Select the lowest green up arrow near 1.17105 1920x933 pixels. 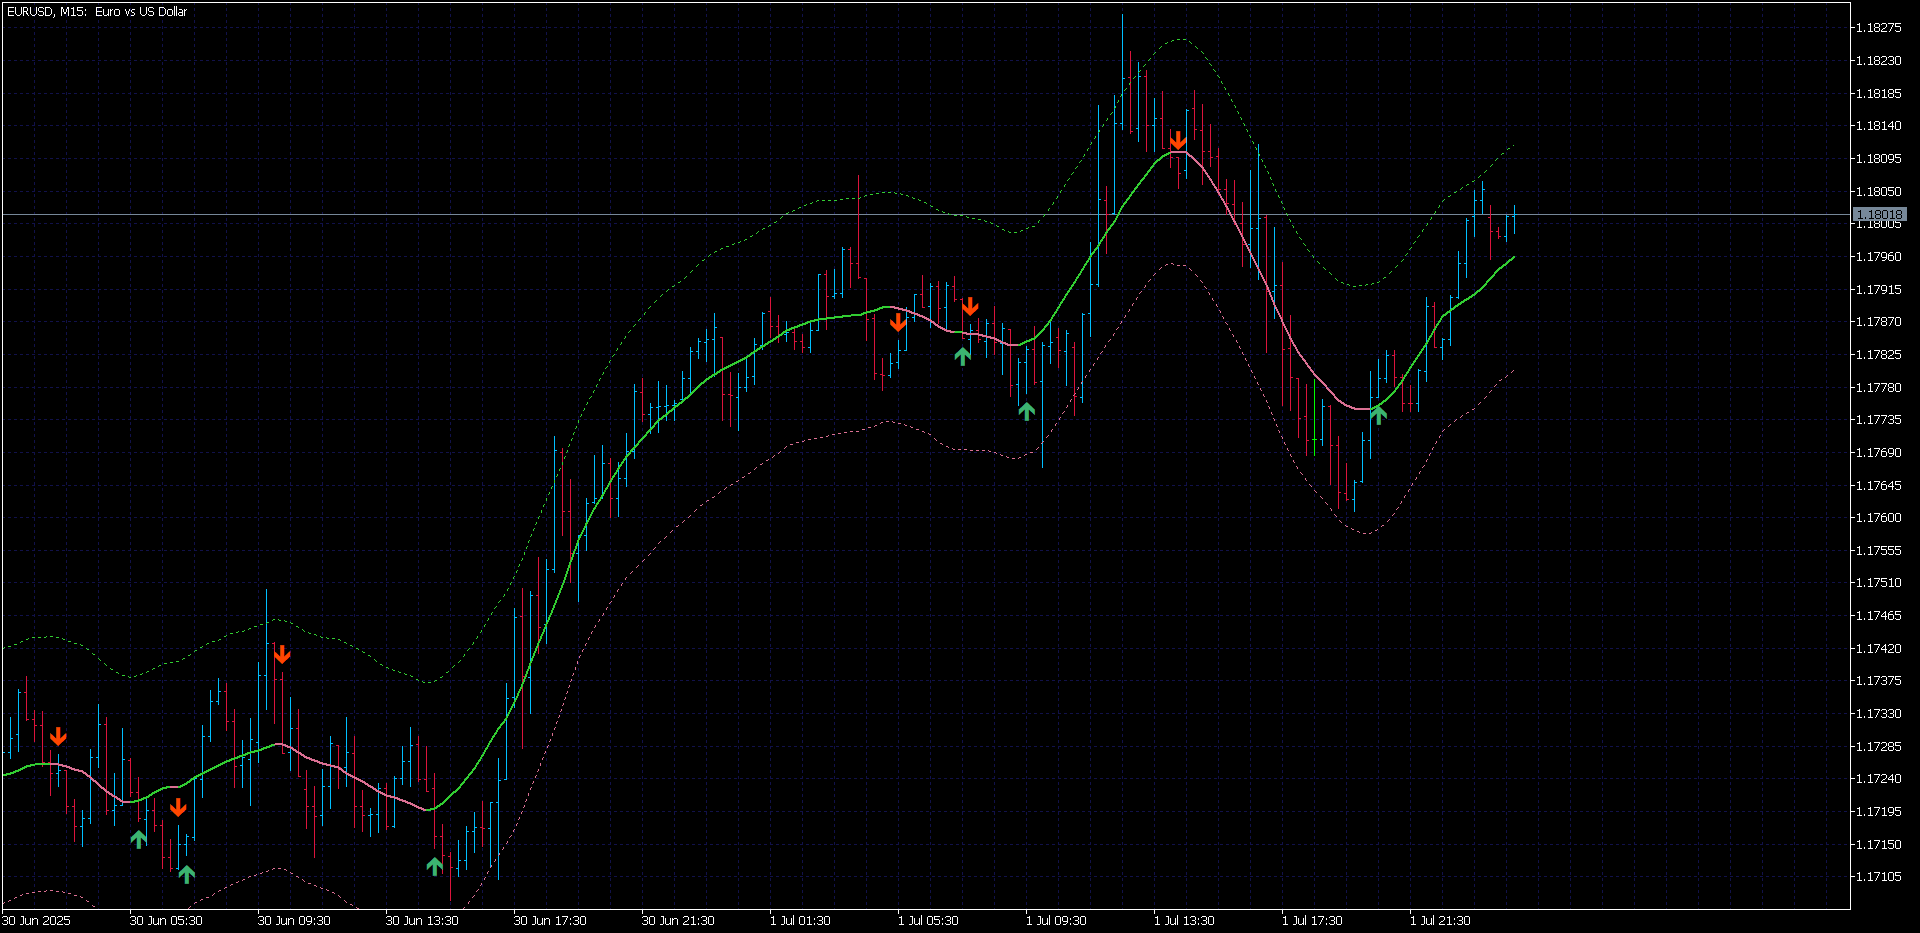point(187,874)
